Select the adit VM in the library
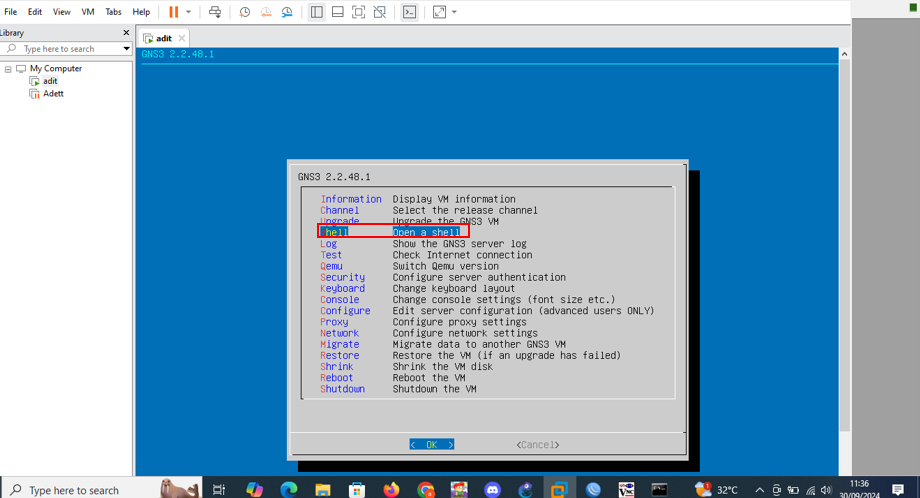920x498 pixels. (50, 81)
